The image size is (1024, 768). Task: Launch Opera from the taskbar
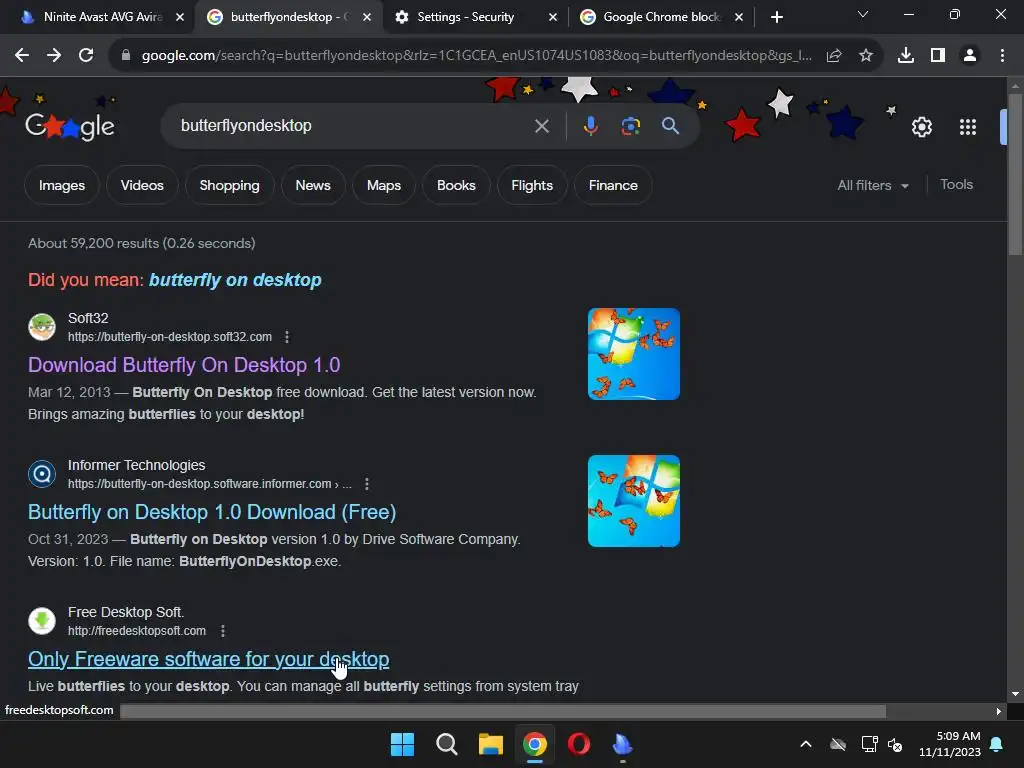pyautogui.click(x=579, y=744)
